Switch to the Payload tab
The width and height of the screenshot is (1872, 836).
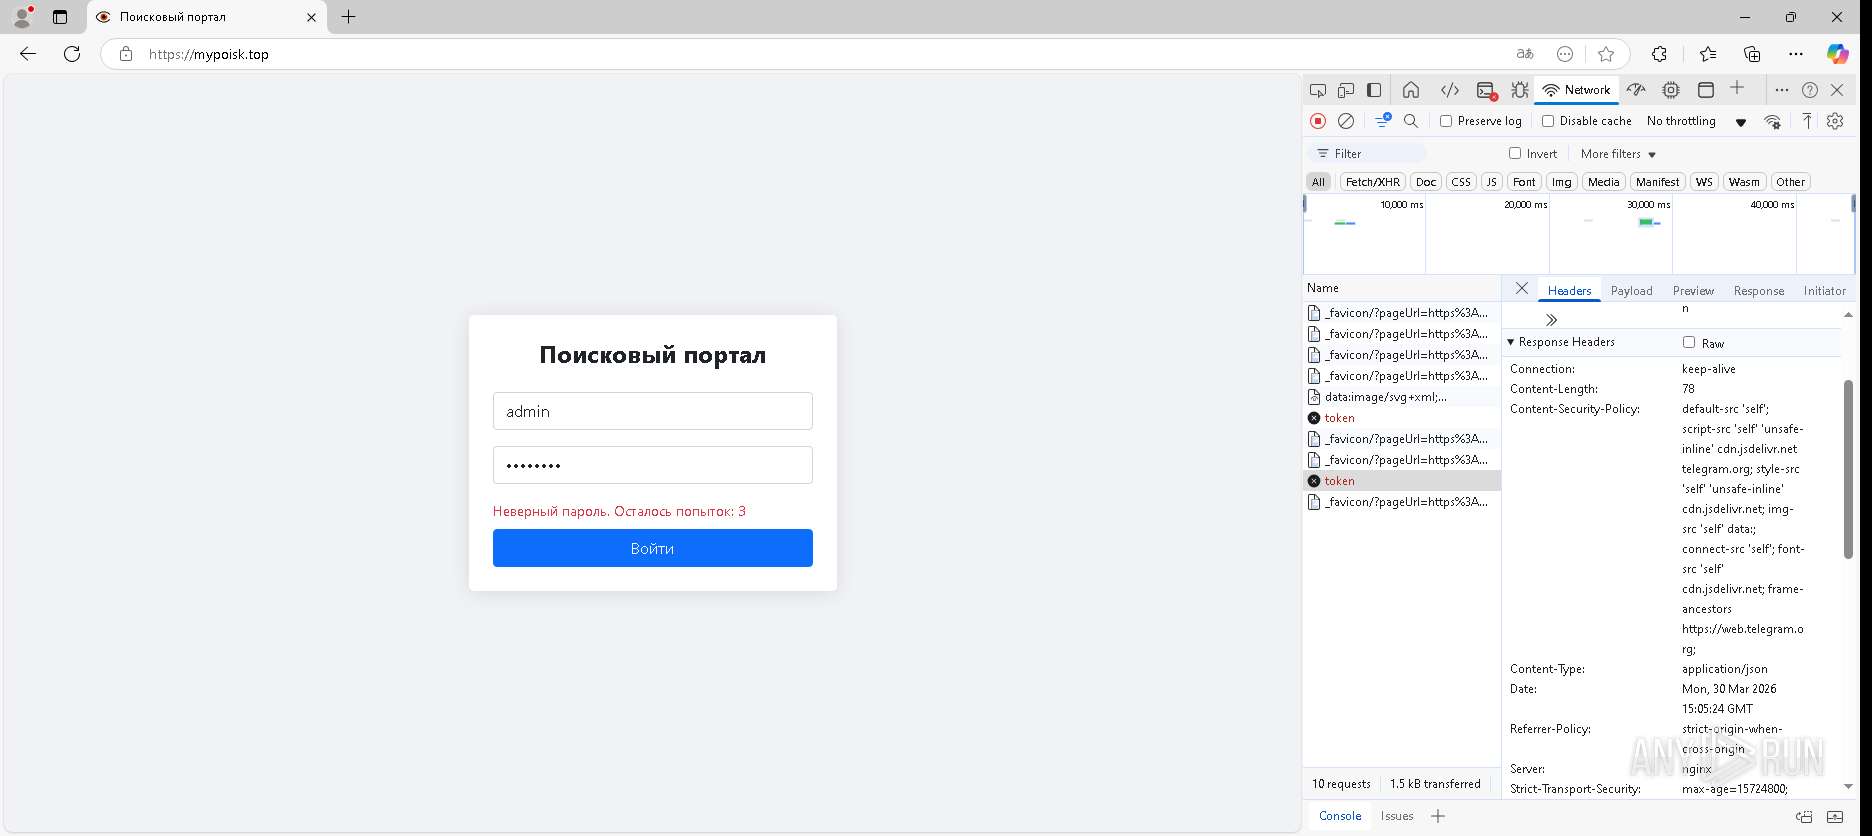click(1631, 290)
